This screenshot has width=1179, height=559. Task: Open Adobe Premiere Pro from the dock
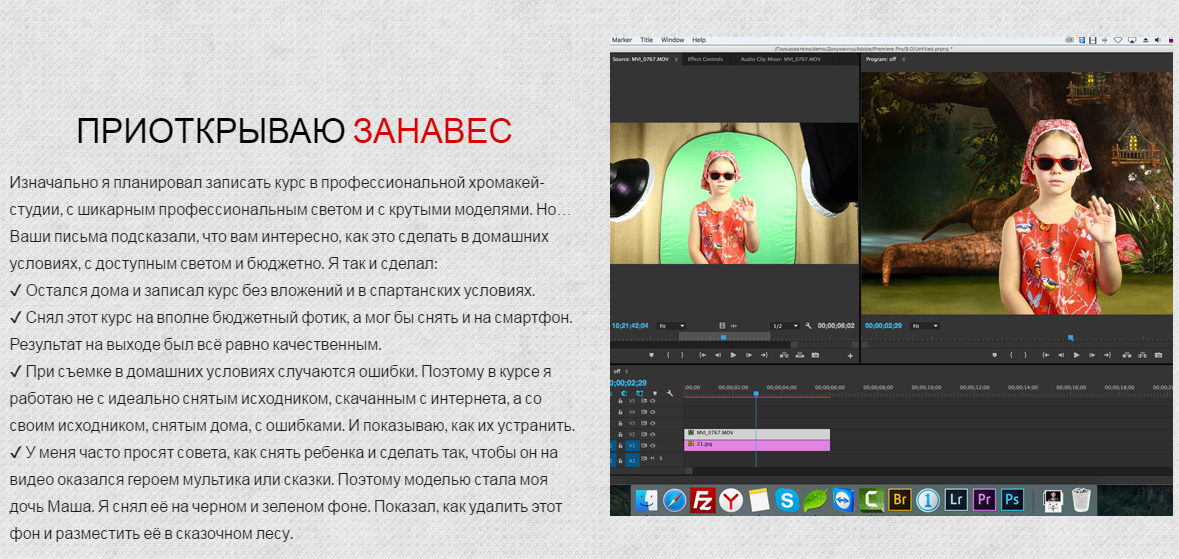pos(983,499)
